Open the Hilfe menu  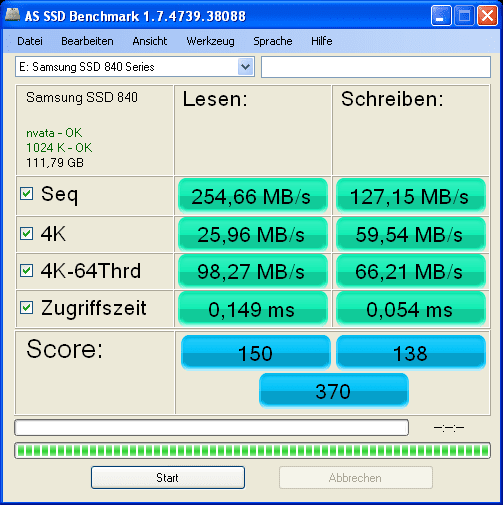(x=322, y=41)
